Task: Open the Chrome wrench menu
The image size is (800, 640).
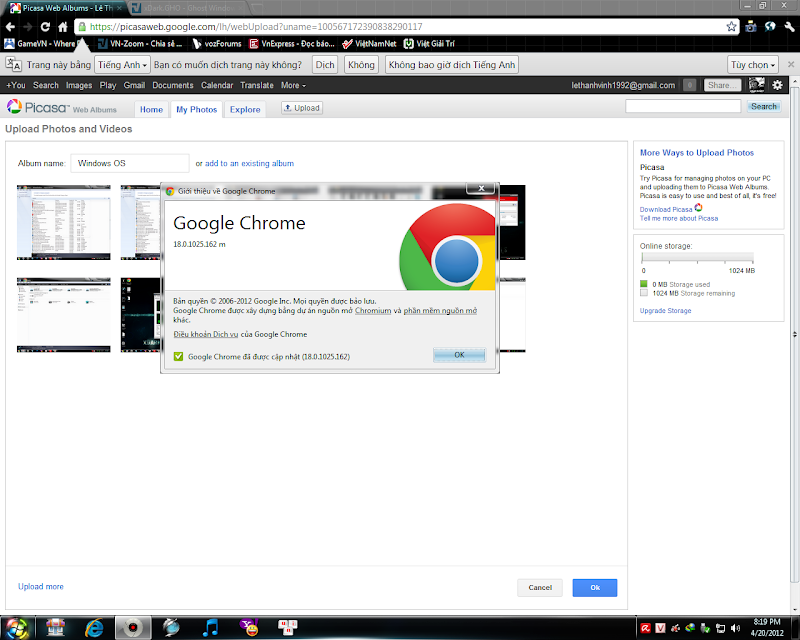Action: 789,27
